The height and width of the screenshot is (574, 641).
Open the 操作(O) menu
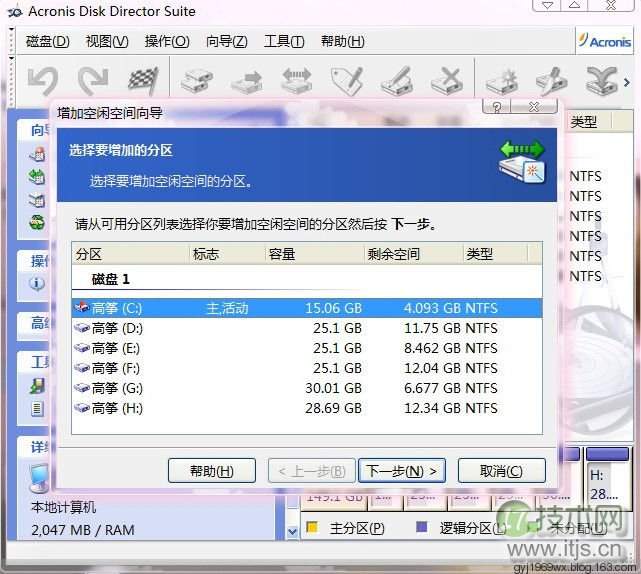167,41
